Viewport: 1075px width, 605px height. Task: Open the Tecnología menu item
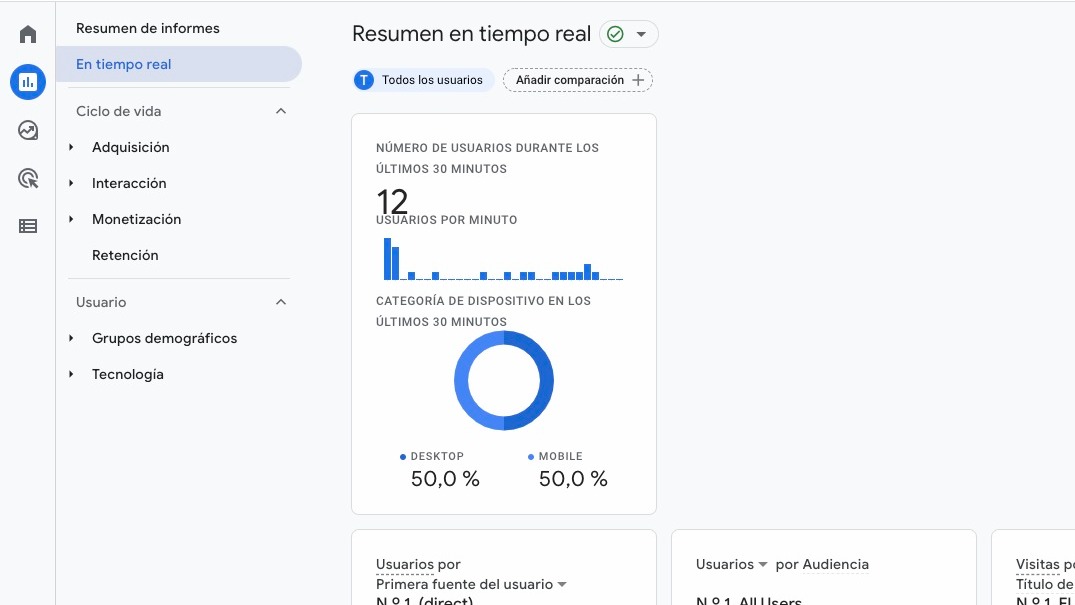tap(128, 375)
